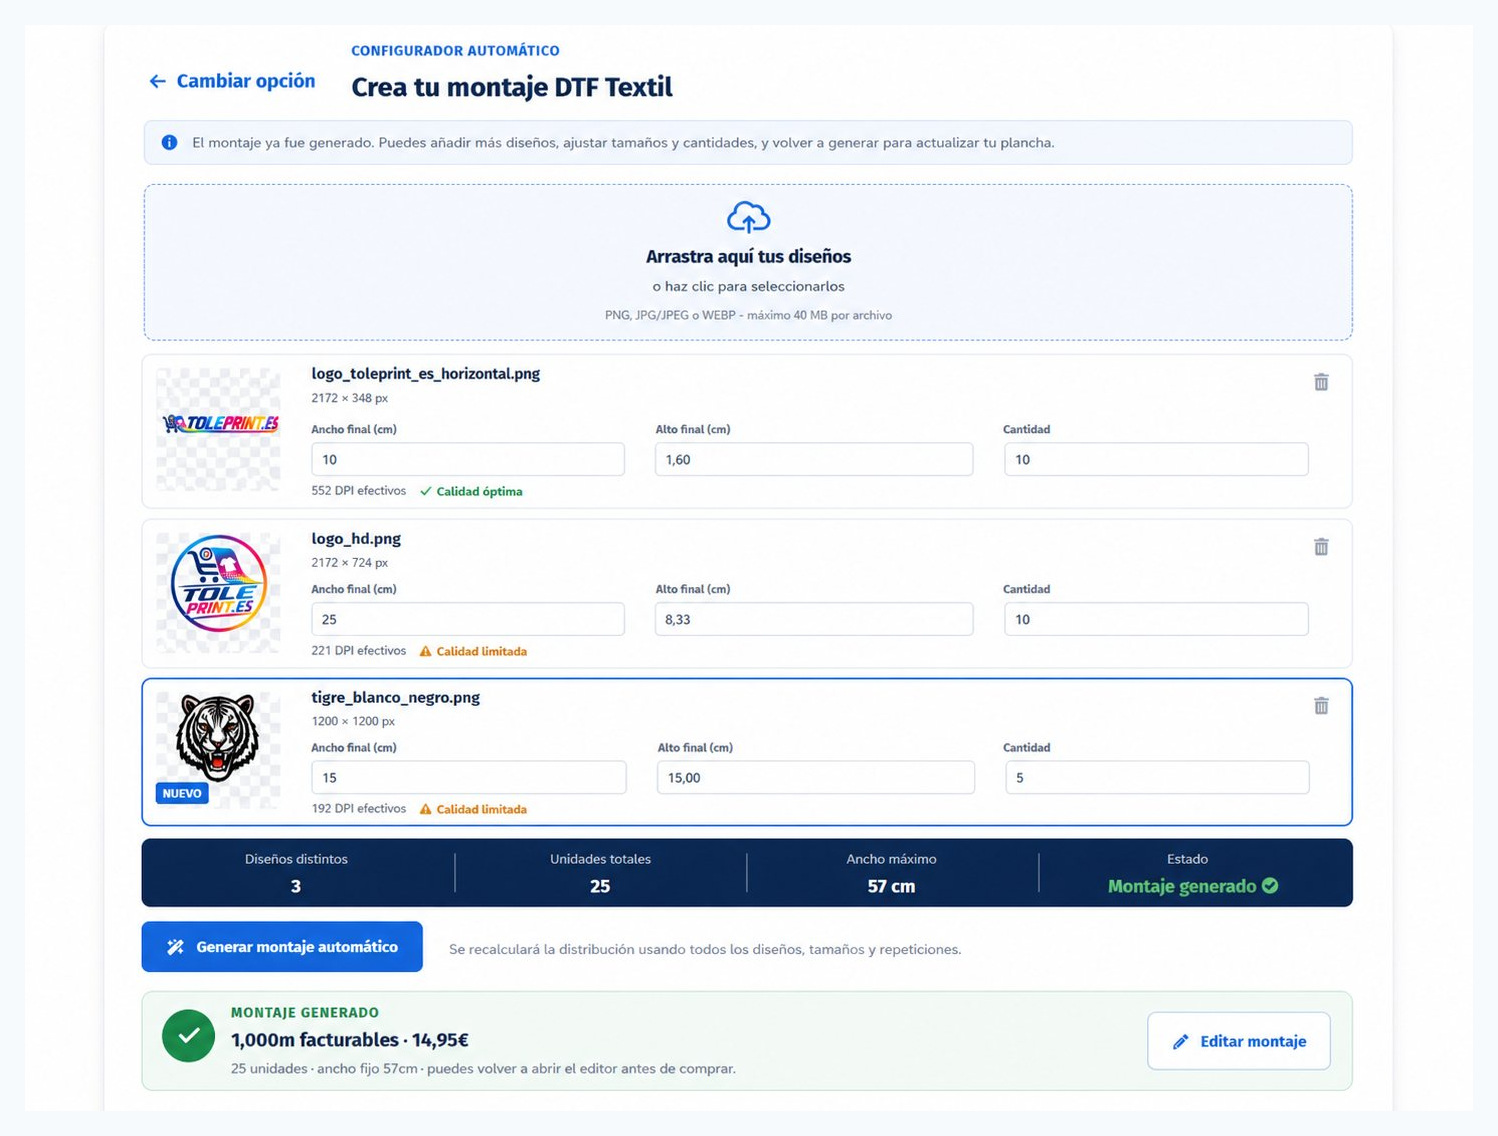Click the warning triangle next to 221 DPI efectivos

pyautogui.click(x=425, y=651)
